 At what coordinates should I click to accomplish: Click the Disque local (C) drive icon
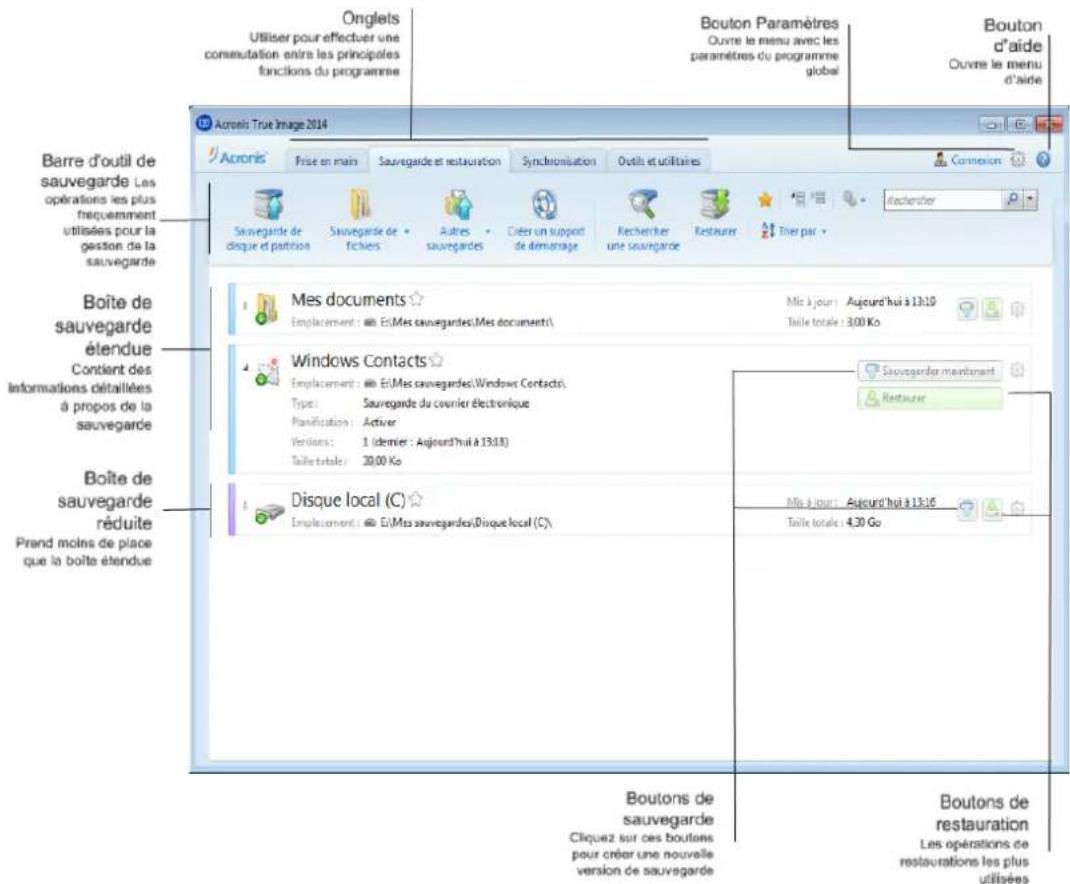(268, 513)
